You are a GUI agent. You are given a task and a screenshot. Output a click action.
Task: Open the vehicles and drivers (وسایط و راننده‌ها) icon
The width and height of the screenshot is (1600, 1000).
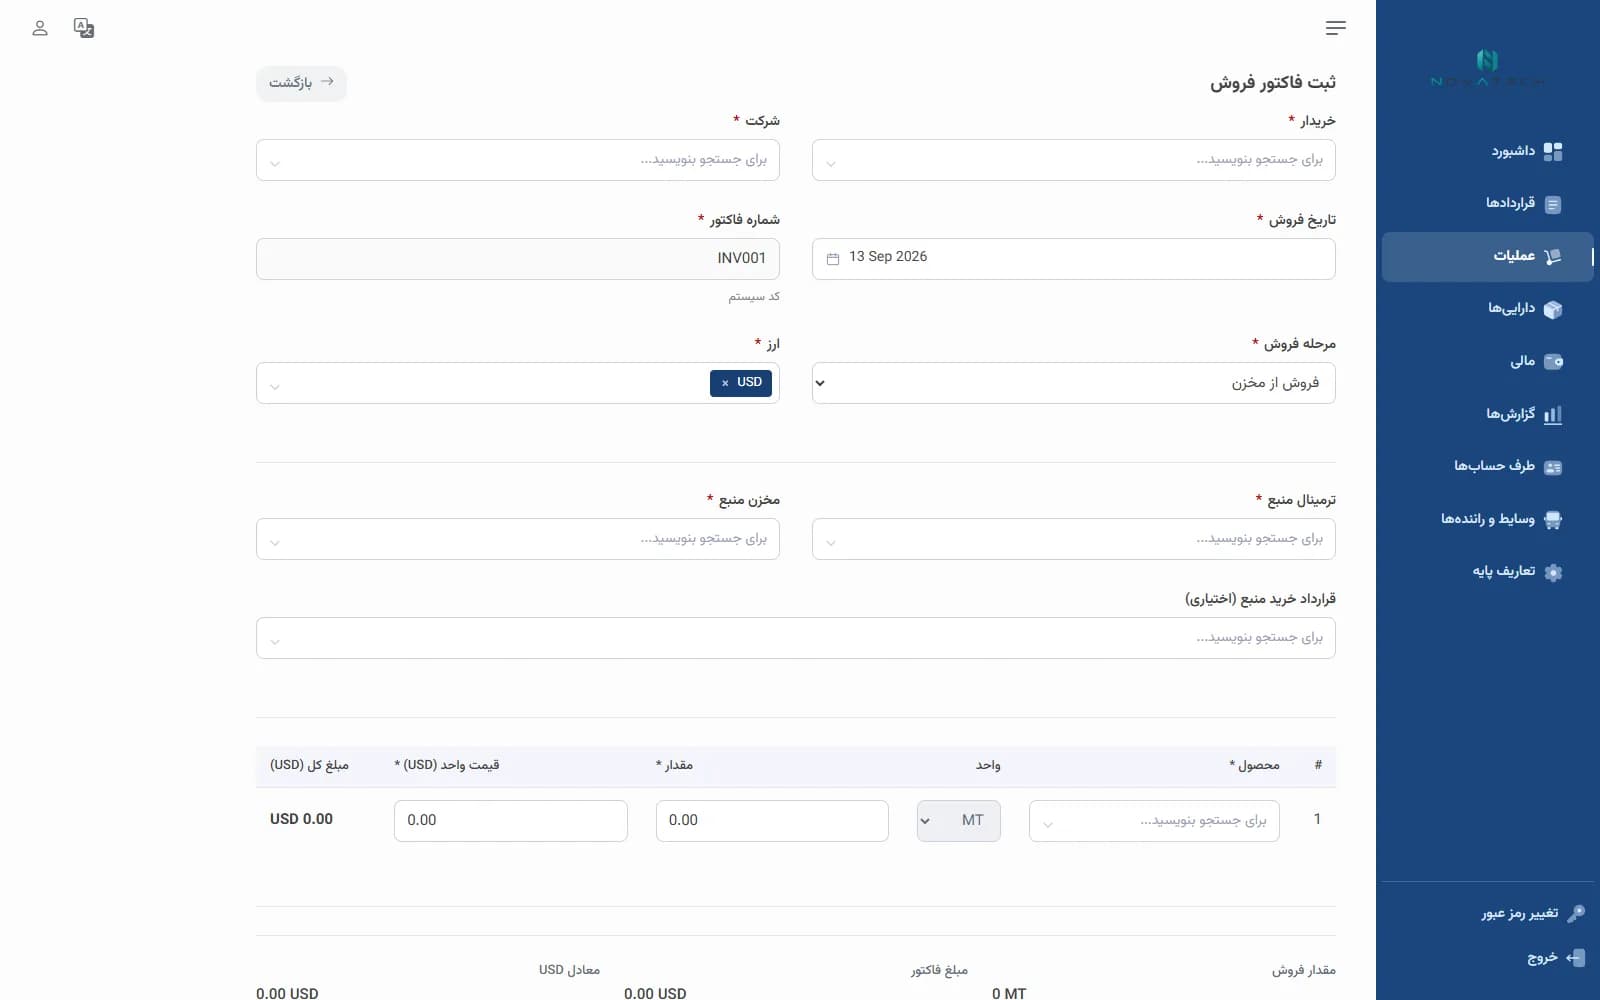[x=1553, y=520]
